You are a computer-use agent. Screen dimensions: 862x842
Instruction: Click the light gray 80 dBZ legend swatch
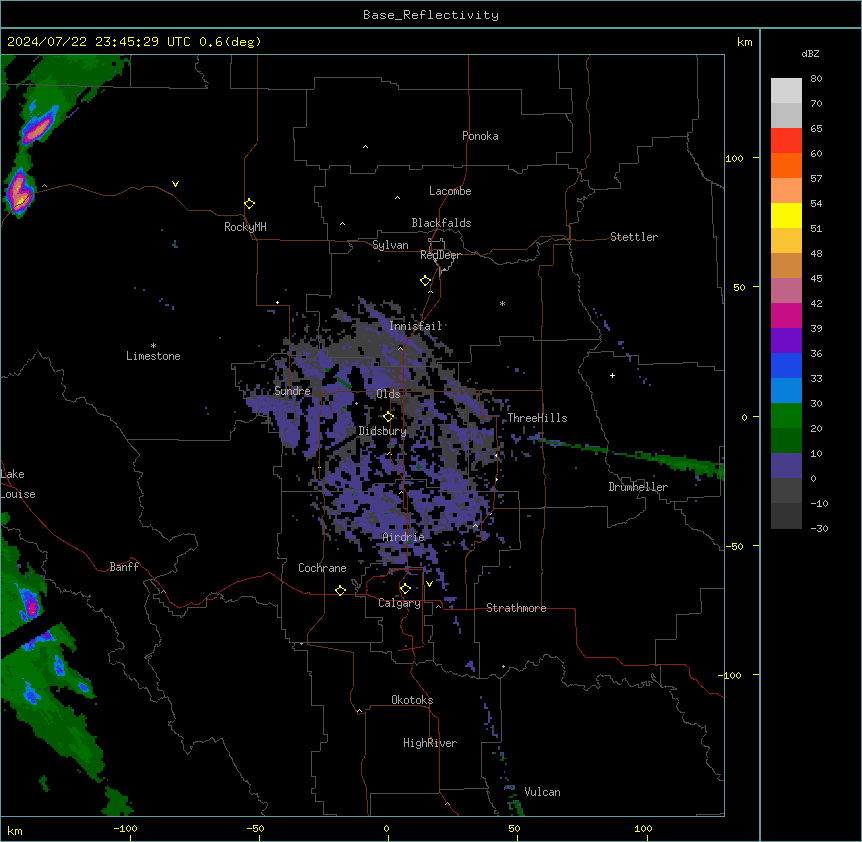pos(786,90)
